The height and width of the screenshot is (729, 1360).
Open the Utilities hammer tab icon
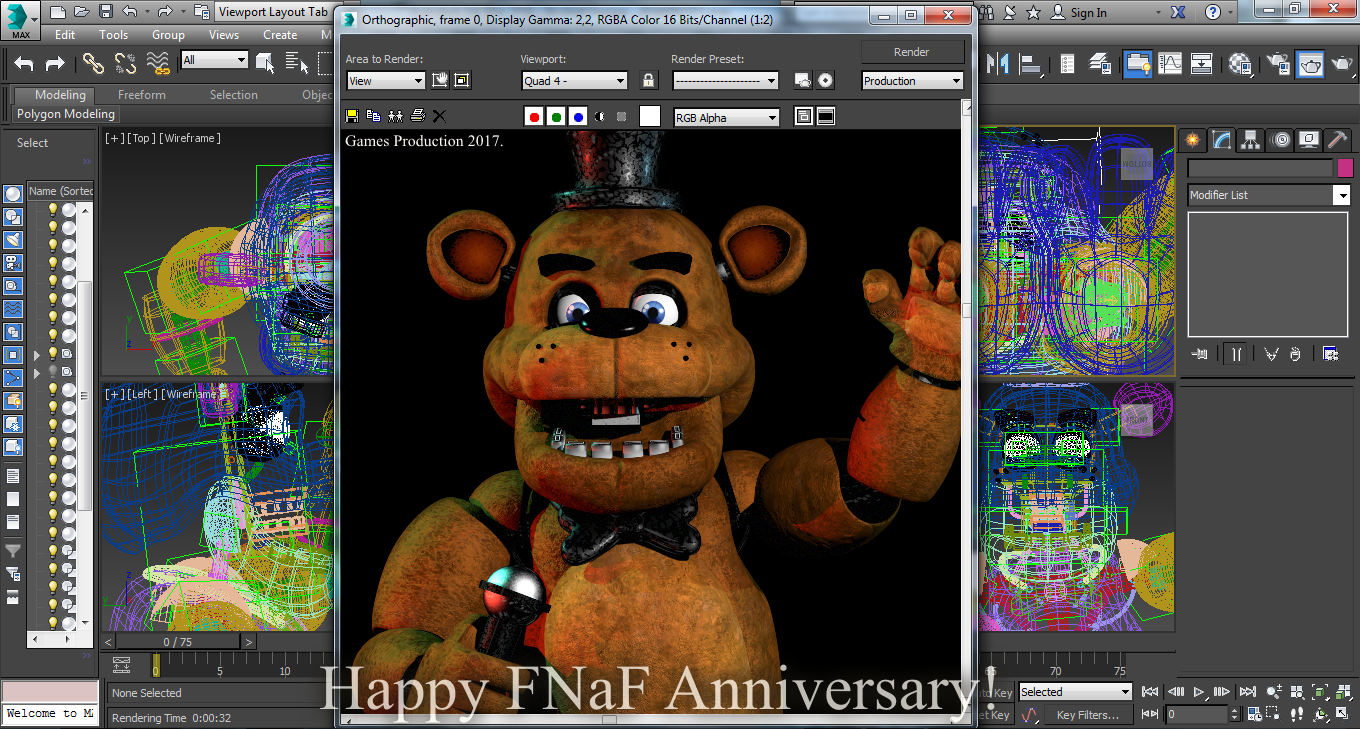pos(1339,140)
